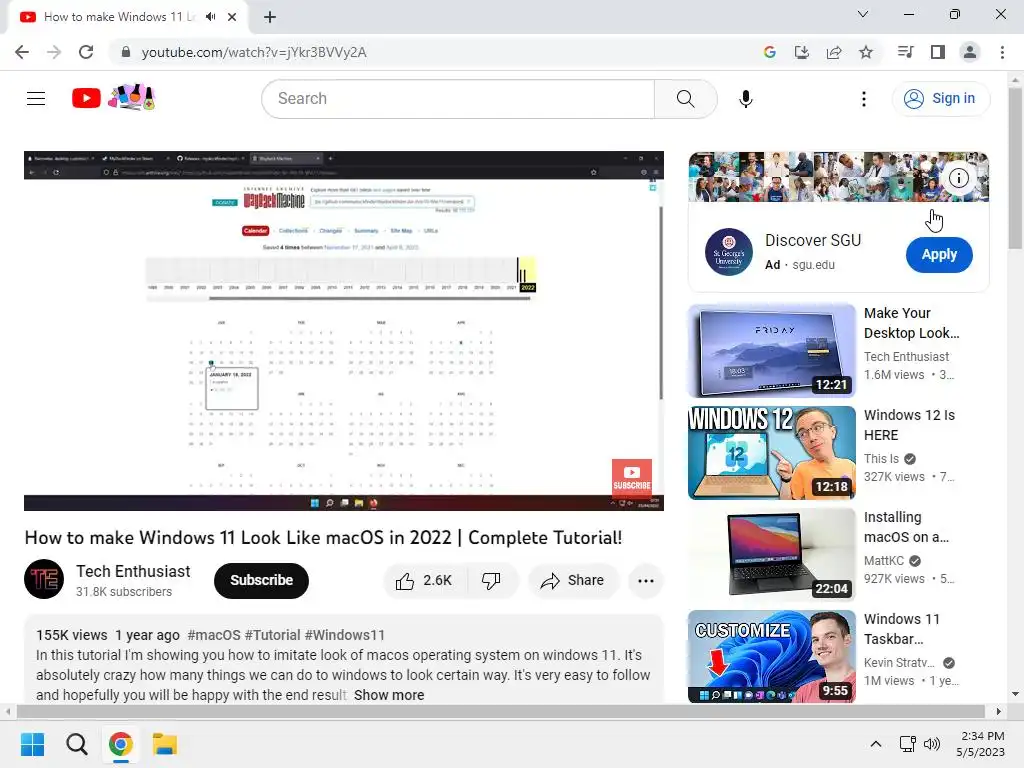The image size is (1024, 768).
Task: Click MattKC channel name
Action: point(884,561)
